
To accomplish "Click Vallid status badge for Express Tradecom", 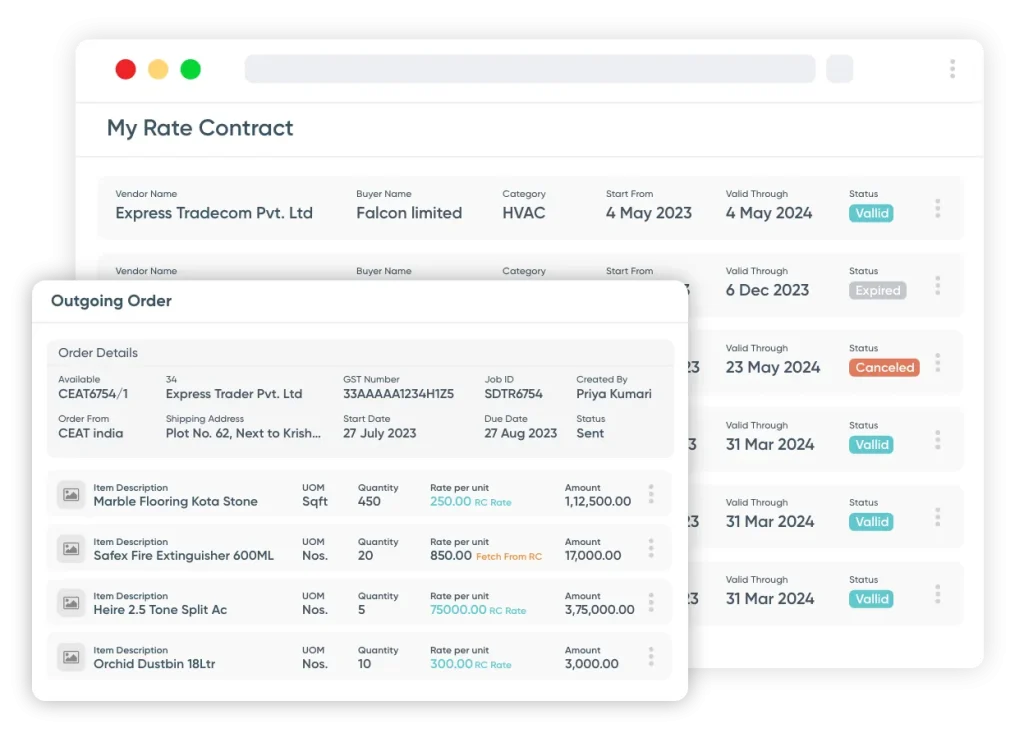I will point(871,214).
